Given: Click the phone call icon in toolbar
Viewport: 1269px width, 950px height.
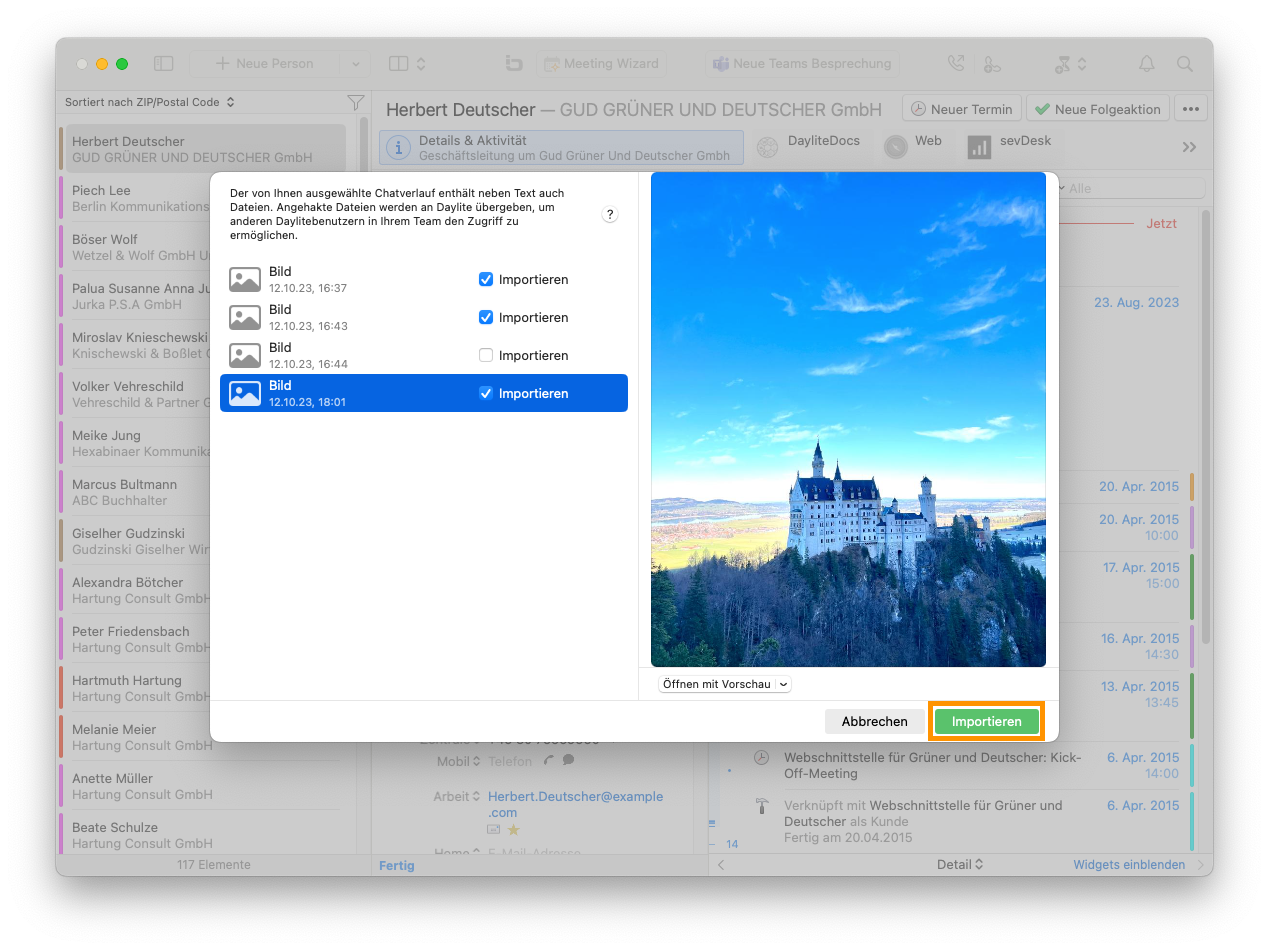Looking at the screenshot, I should tap(956, 63).
